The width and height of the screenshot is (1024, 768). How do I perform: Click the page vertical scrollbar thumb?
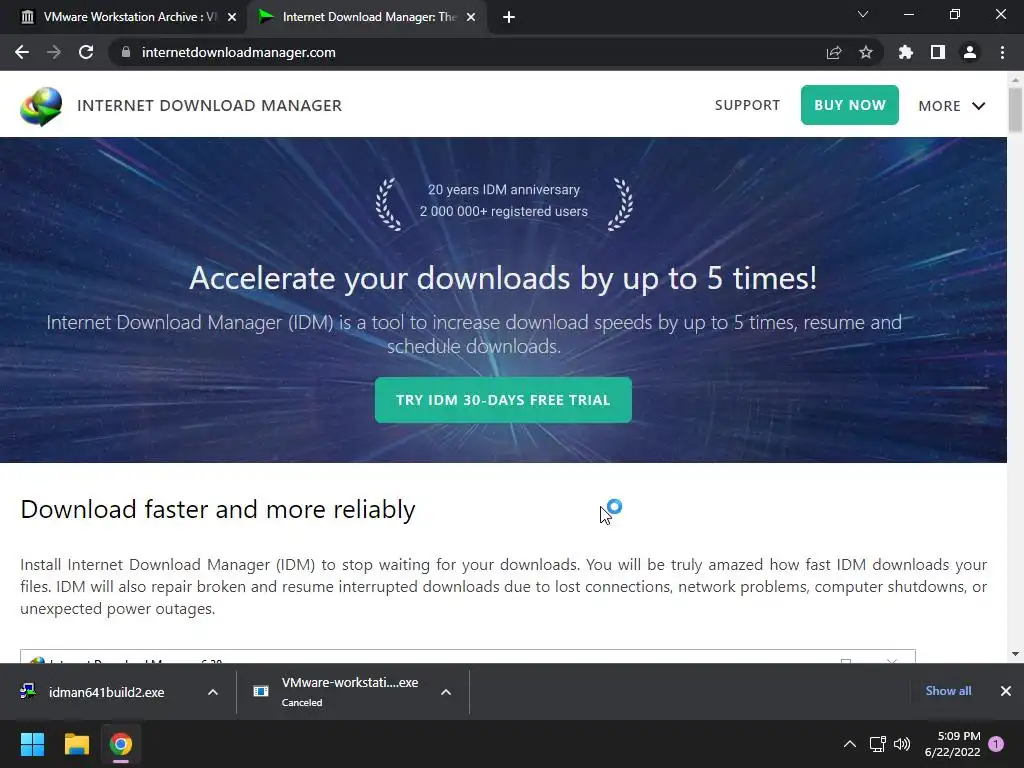1015,110
